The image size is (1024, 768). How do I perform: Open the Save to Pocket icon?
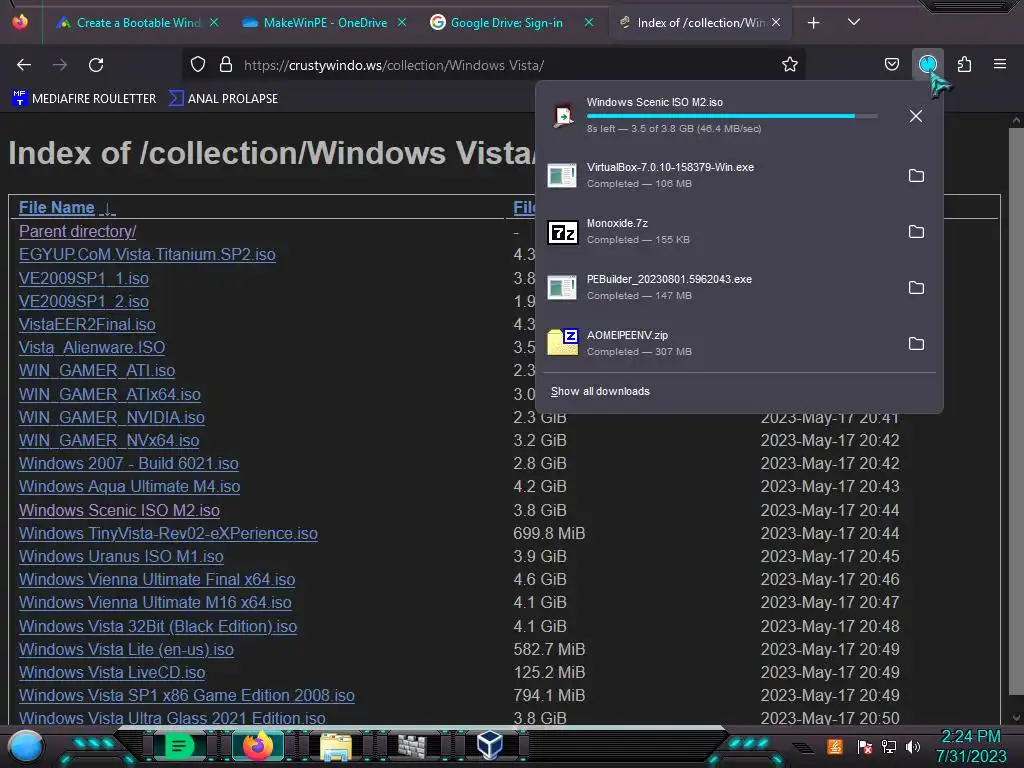click(891, 65)
